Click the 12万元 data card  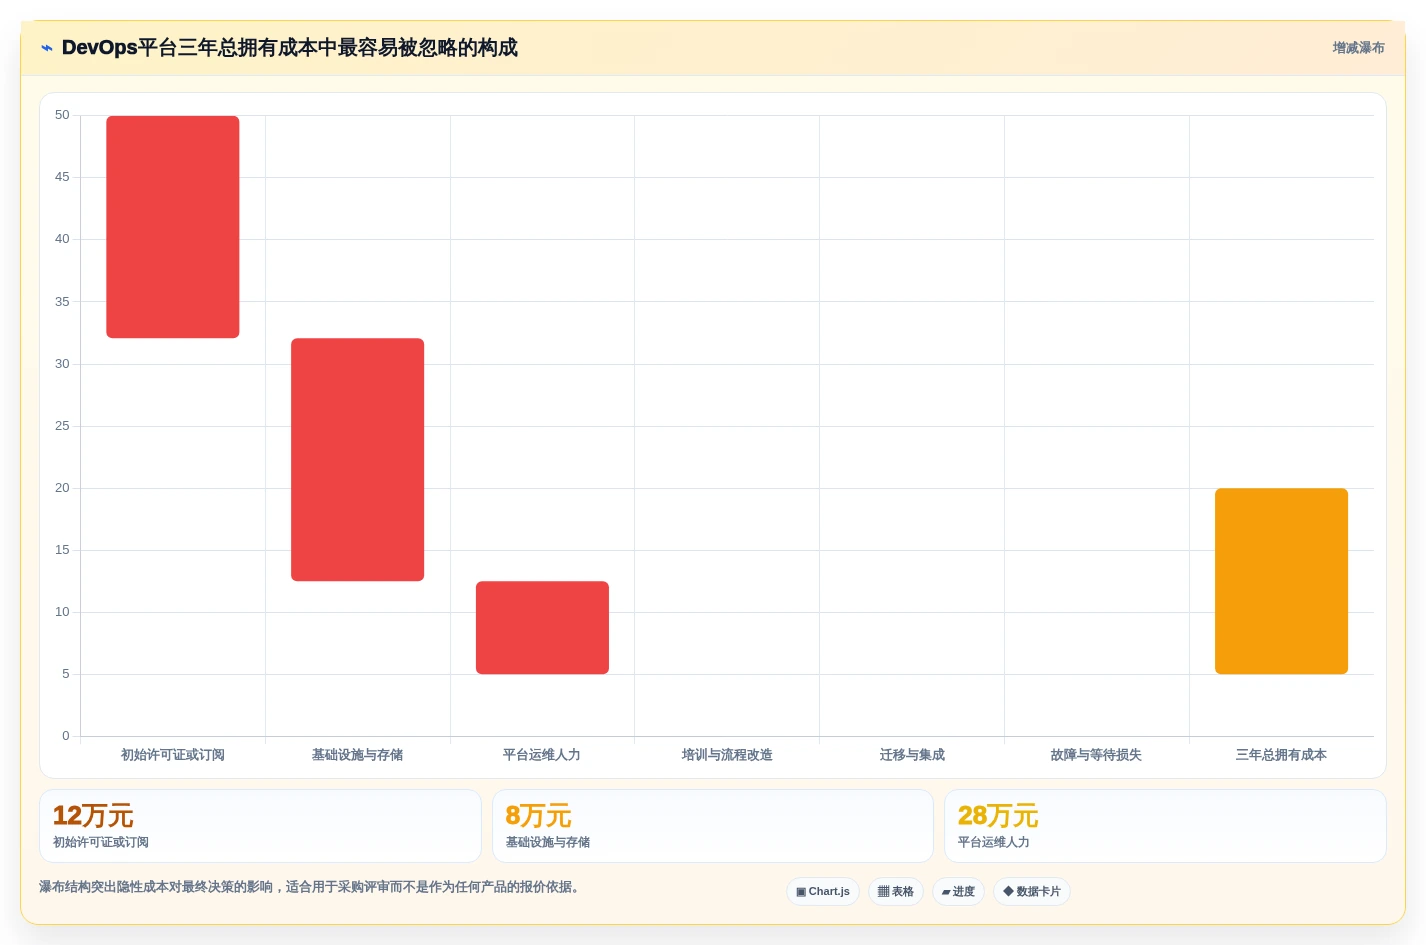260,826
